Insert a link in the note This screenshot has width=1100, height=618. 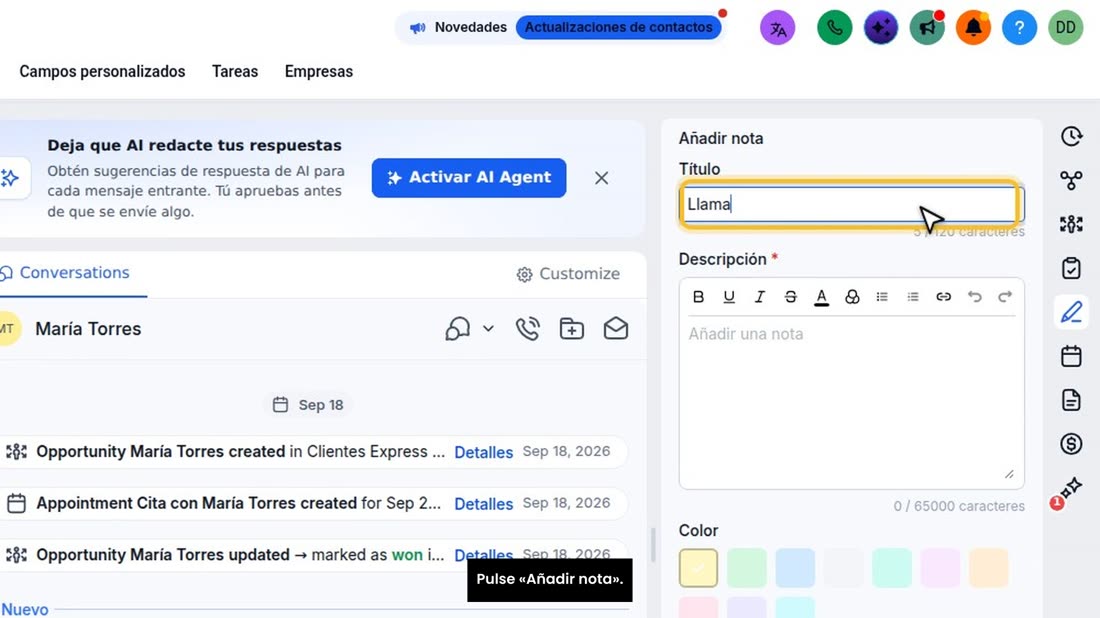(944, 297)
